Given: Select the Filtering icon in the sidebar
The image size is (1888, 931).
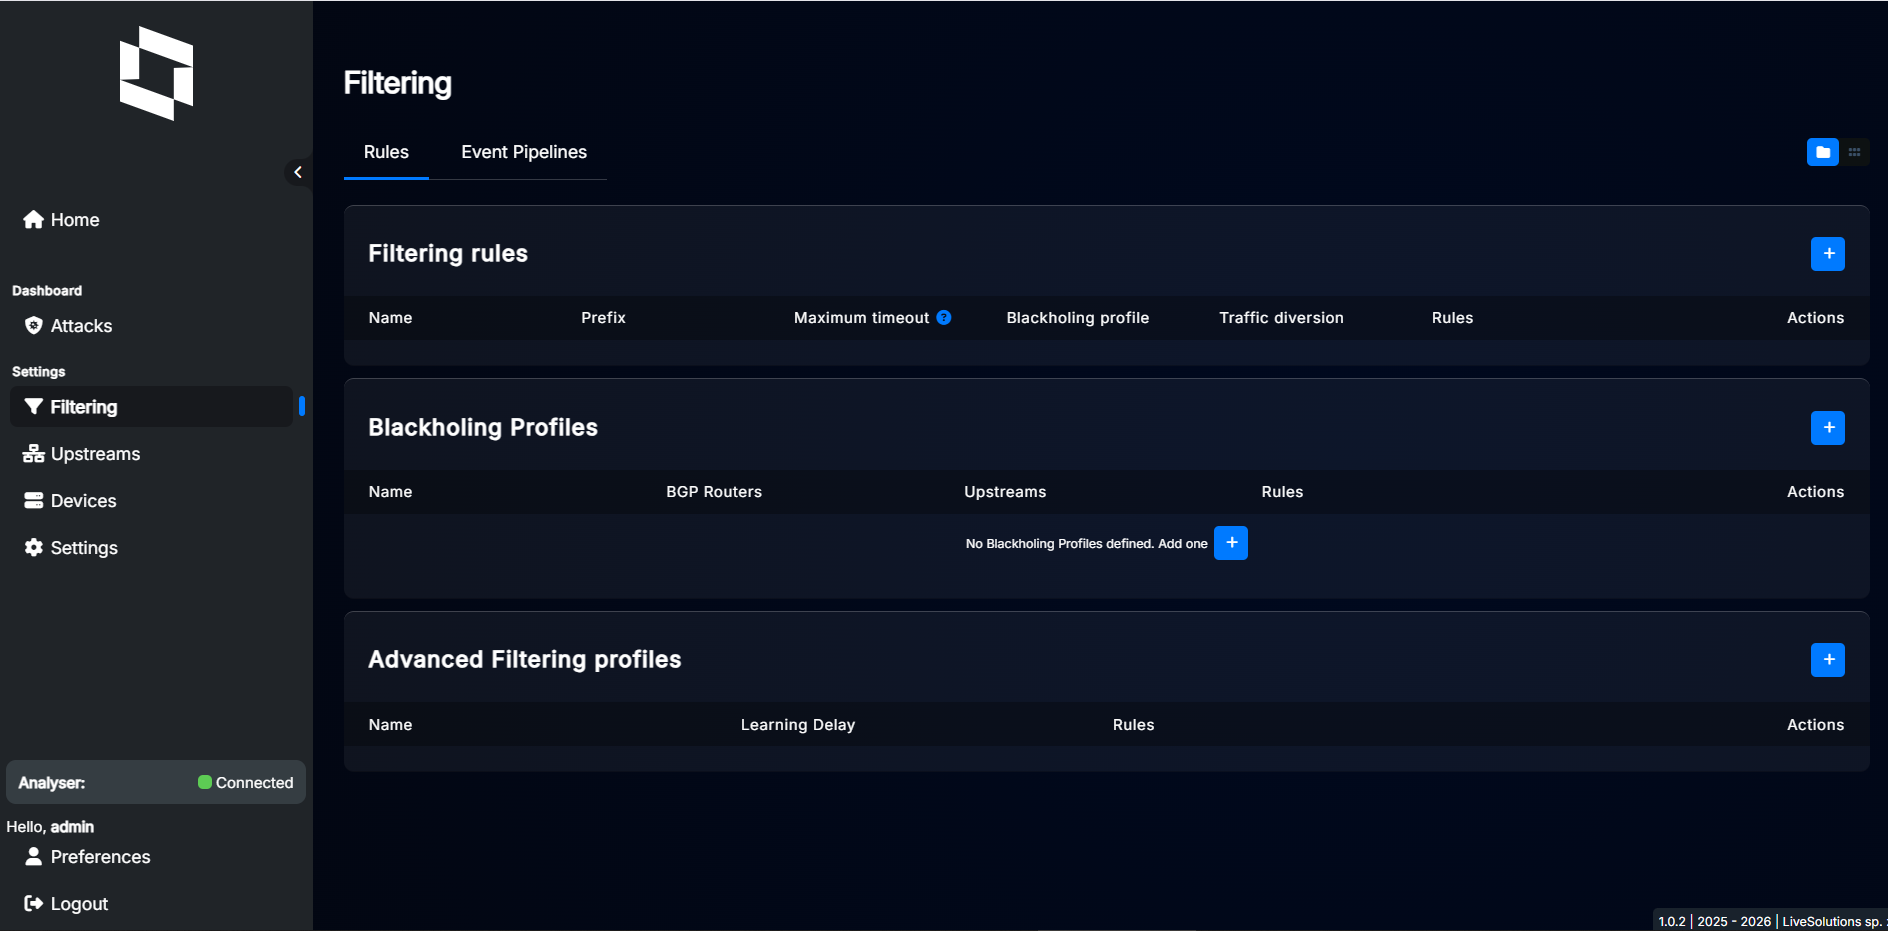Looking at the screenshot, I should 33,407.
